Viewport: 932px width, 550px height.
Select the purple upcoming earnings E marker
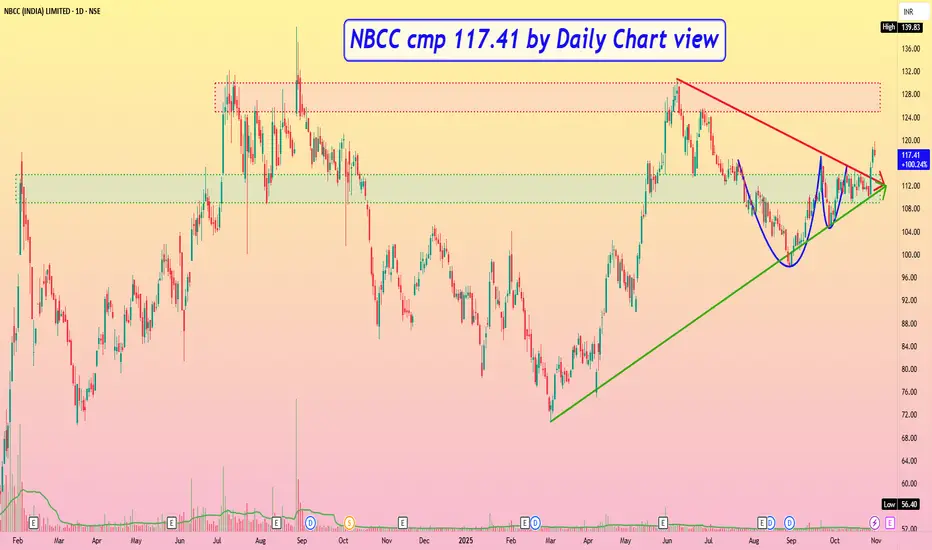point(890,523)
